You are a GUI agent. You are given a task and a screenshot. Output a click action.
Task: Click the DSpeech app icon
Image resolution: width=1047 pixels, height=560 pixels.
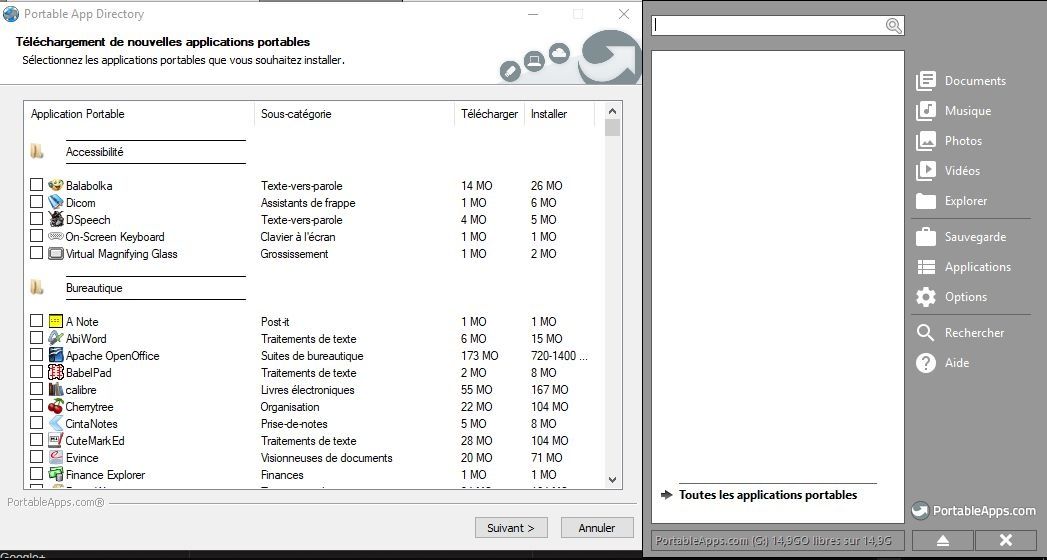pyautogui.click(x=56, y=220)
